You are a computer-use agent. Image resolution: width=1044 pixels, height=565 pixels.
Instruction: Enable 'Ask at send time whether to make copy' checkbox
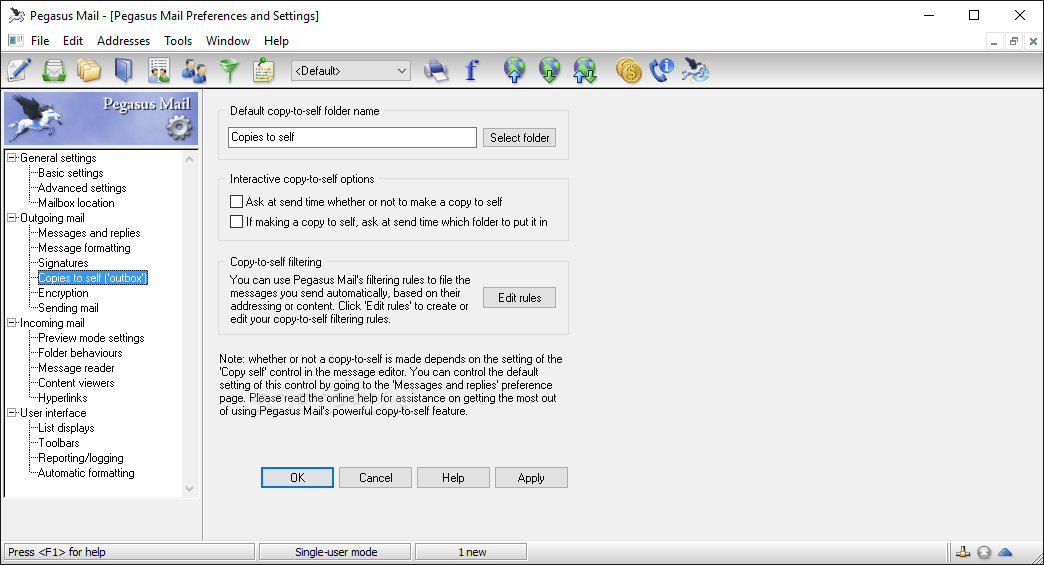click(236, 202)
